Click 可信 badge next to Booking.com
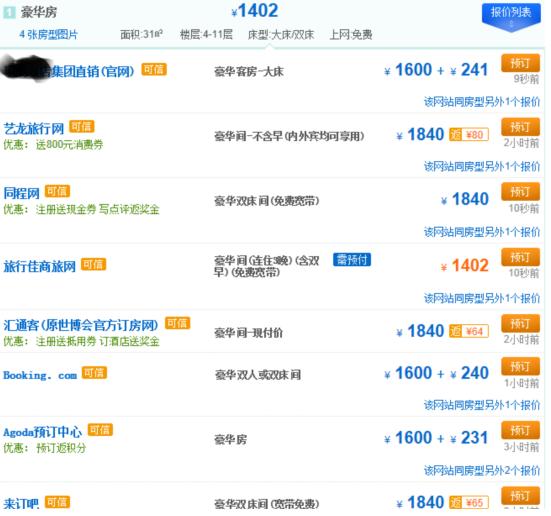551x516 pixels. point(94,373)
